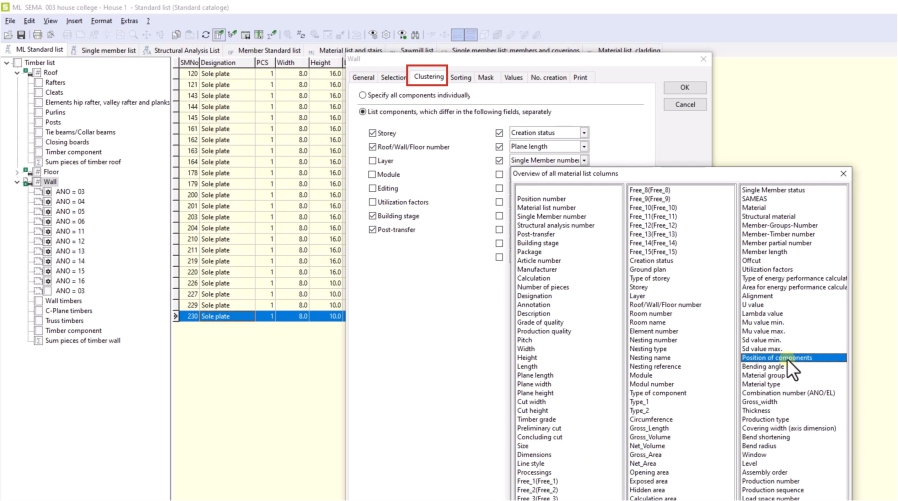
Task: Open the Plane length dropdown
Action: [x=584, y=147]
